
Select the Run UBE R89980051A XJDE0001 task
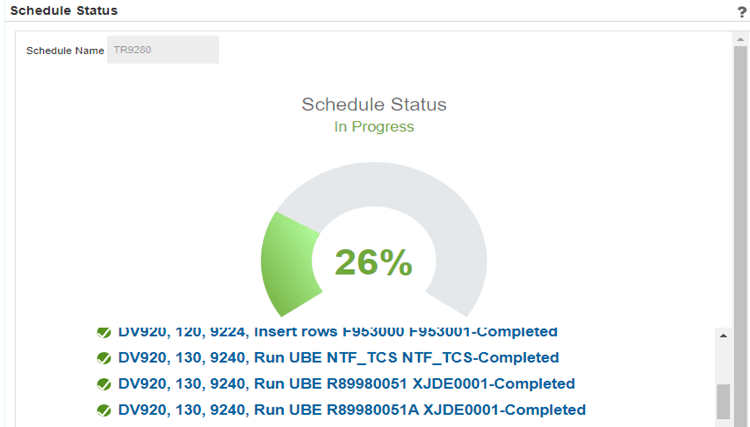pos(351,409)
